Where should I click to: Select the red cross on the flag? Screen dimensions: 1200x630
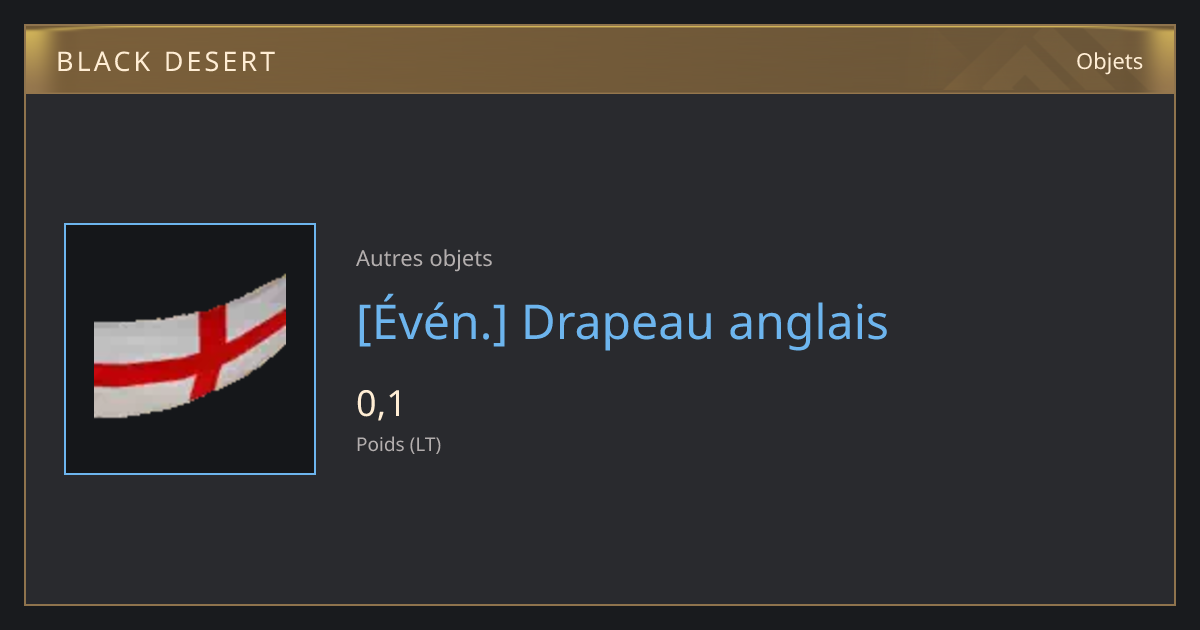[206, 353]
